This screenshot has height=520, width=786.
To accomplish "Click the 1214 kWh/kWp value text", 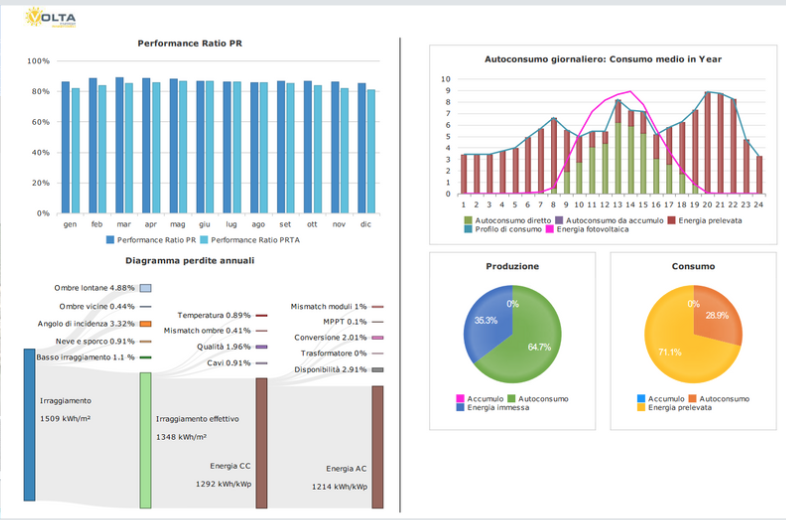I will tap(339, 487).
